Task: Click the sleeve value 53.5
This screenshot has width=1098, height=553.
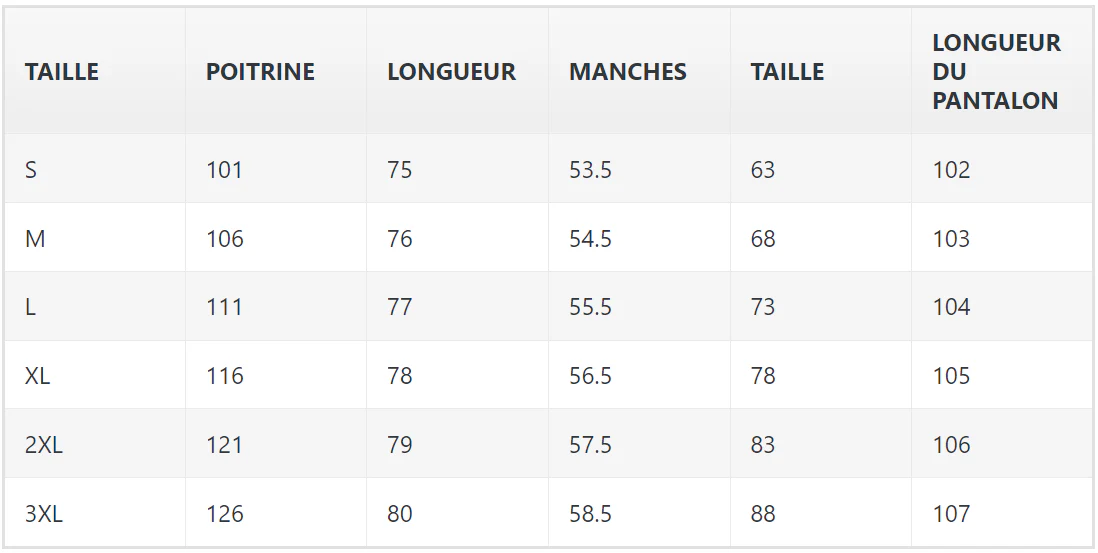Action: tap(590, 170)
